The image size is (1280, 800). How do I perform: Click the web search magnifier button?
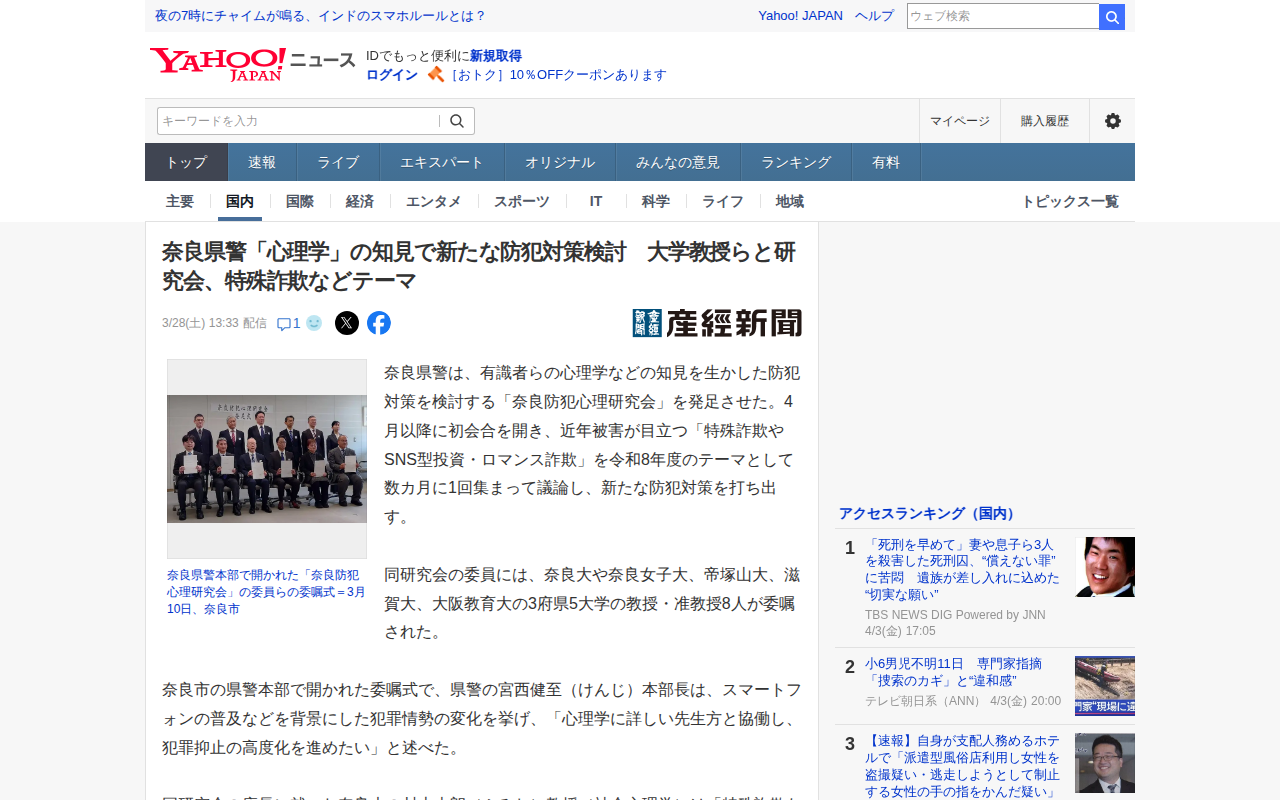[x=1112, y=16]
